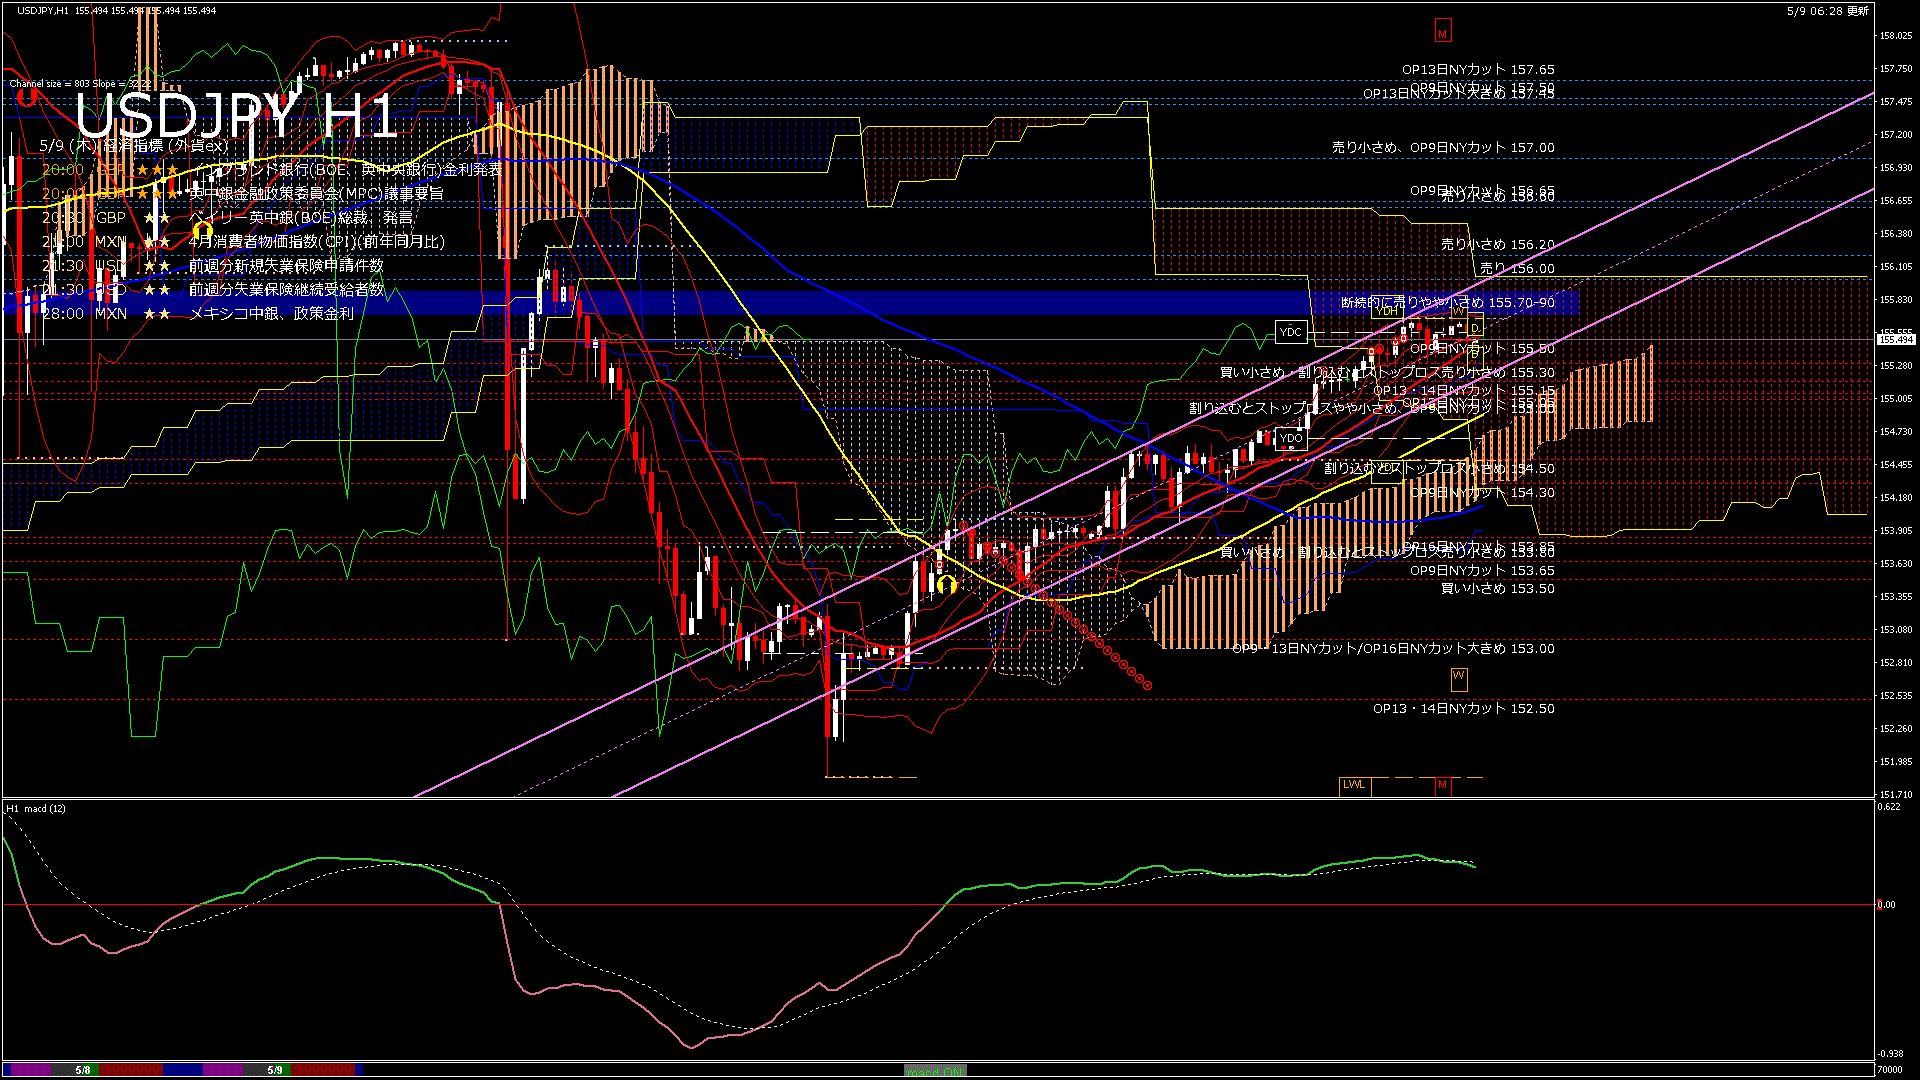The width and height of the screenshot is (1920, 1080).
Task: Click the H1 macd (12) indicator label
Action: 36,808
